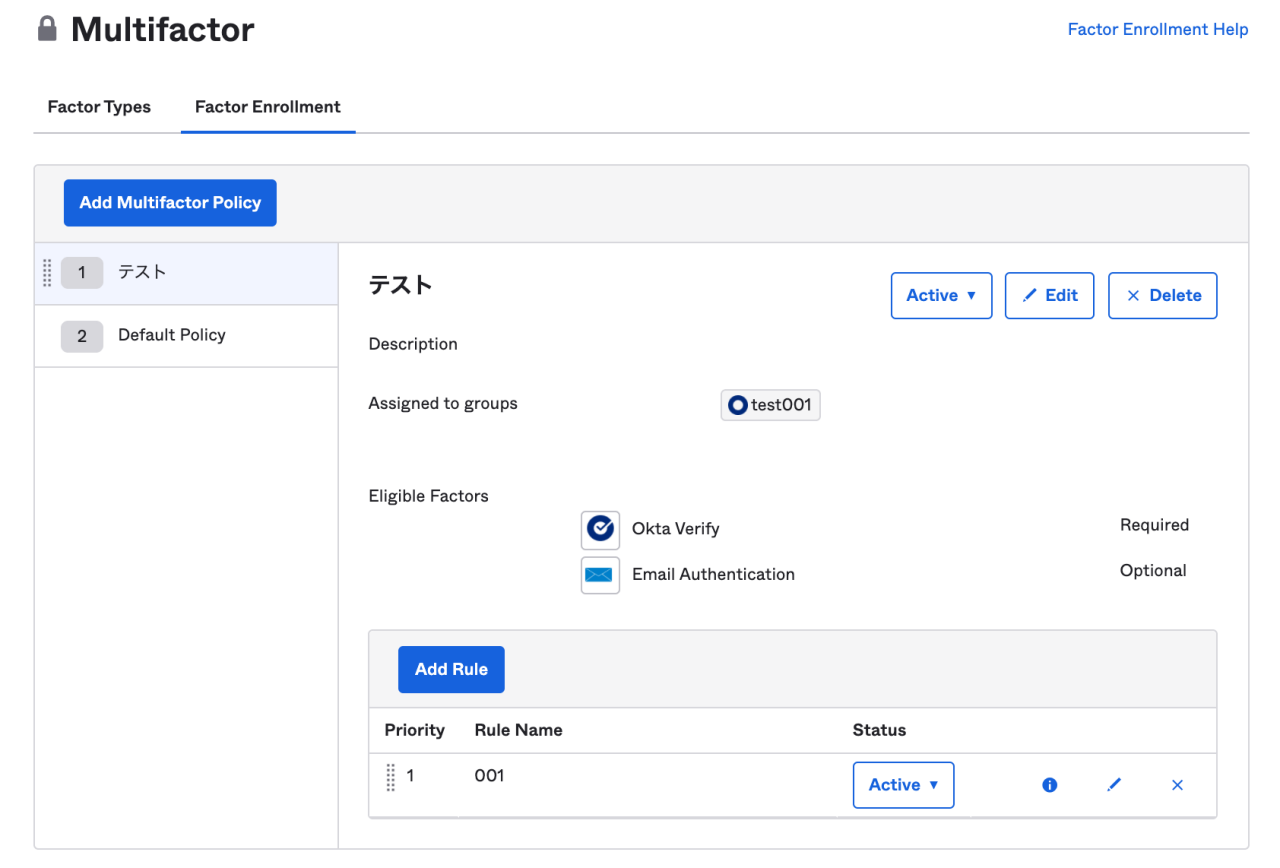
Task: Delete the テスト policy
Action: tap(1162, 296)
